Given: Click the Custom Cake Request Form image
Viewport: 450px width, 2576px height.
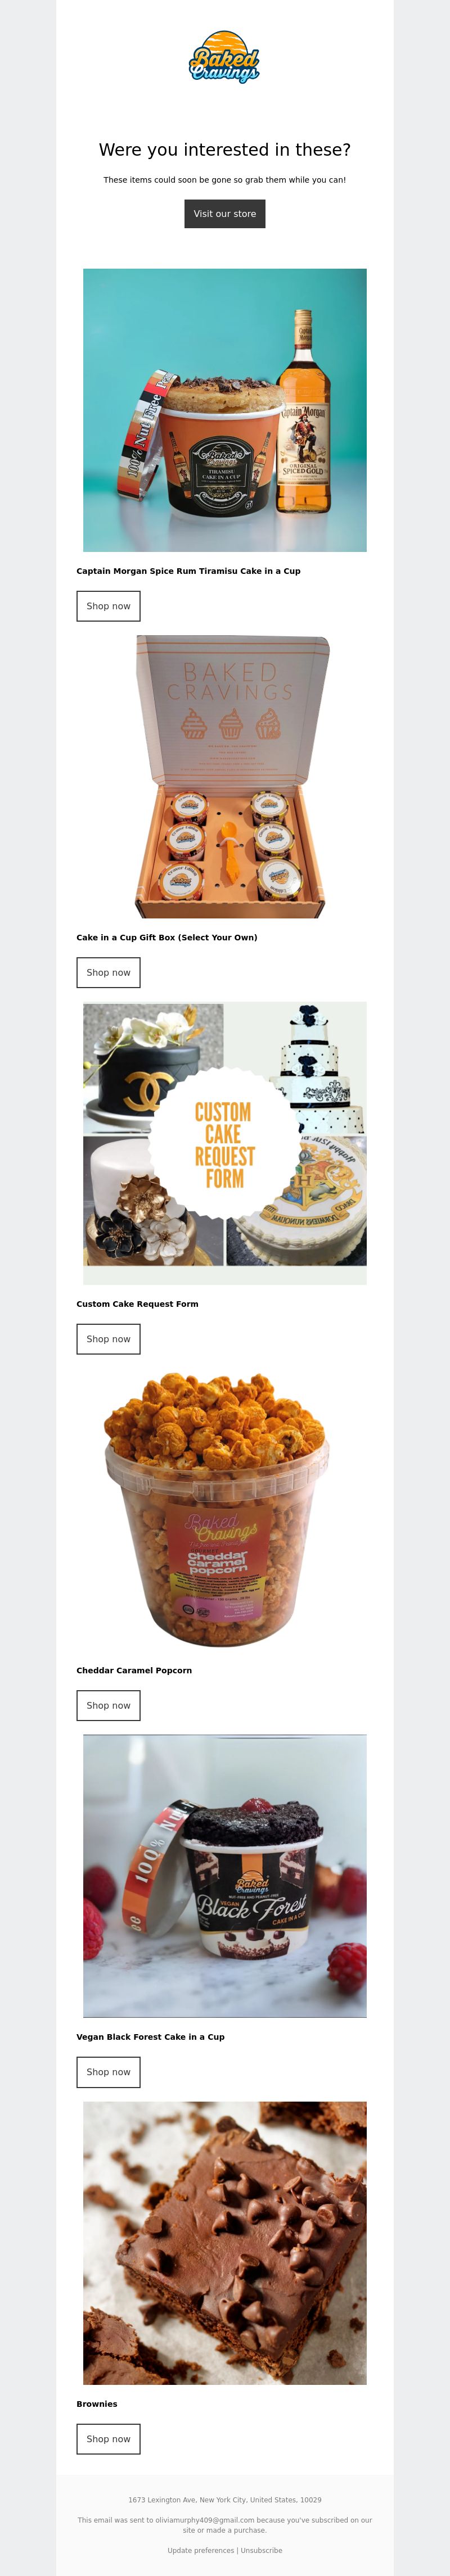Looking at the screenshot, I should (x=225, y=1143).
